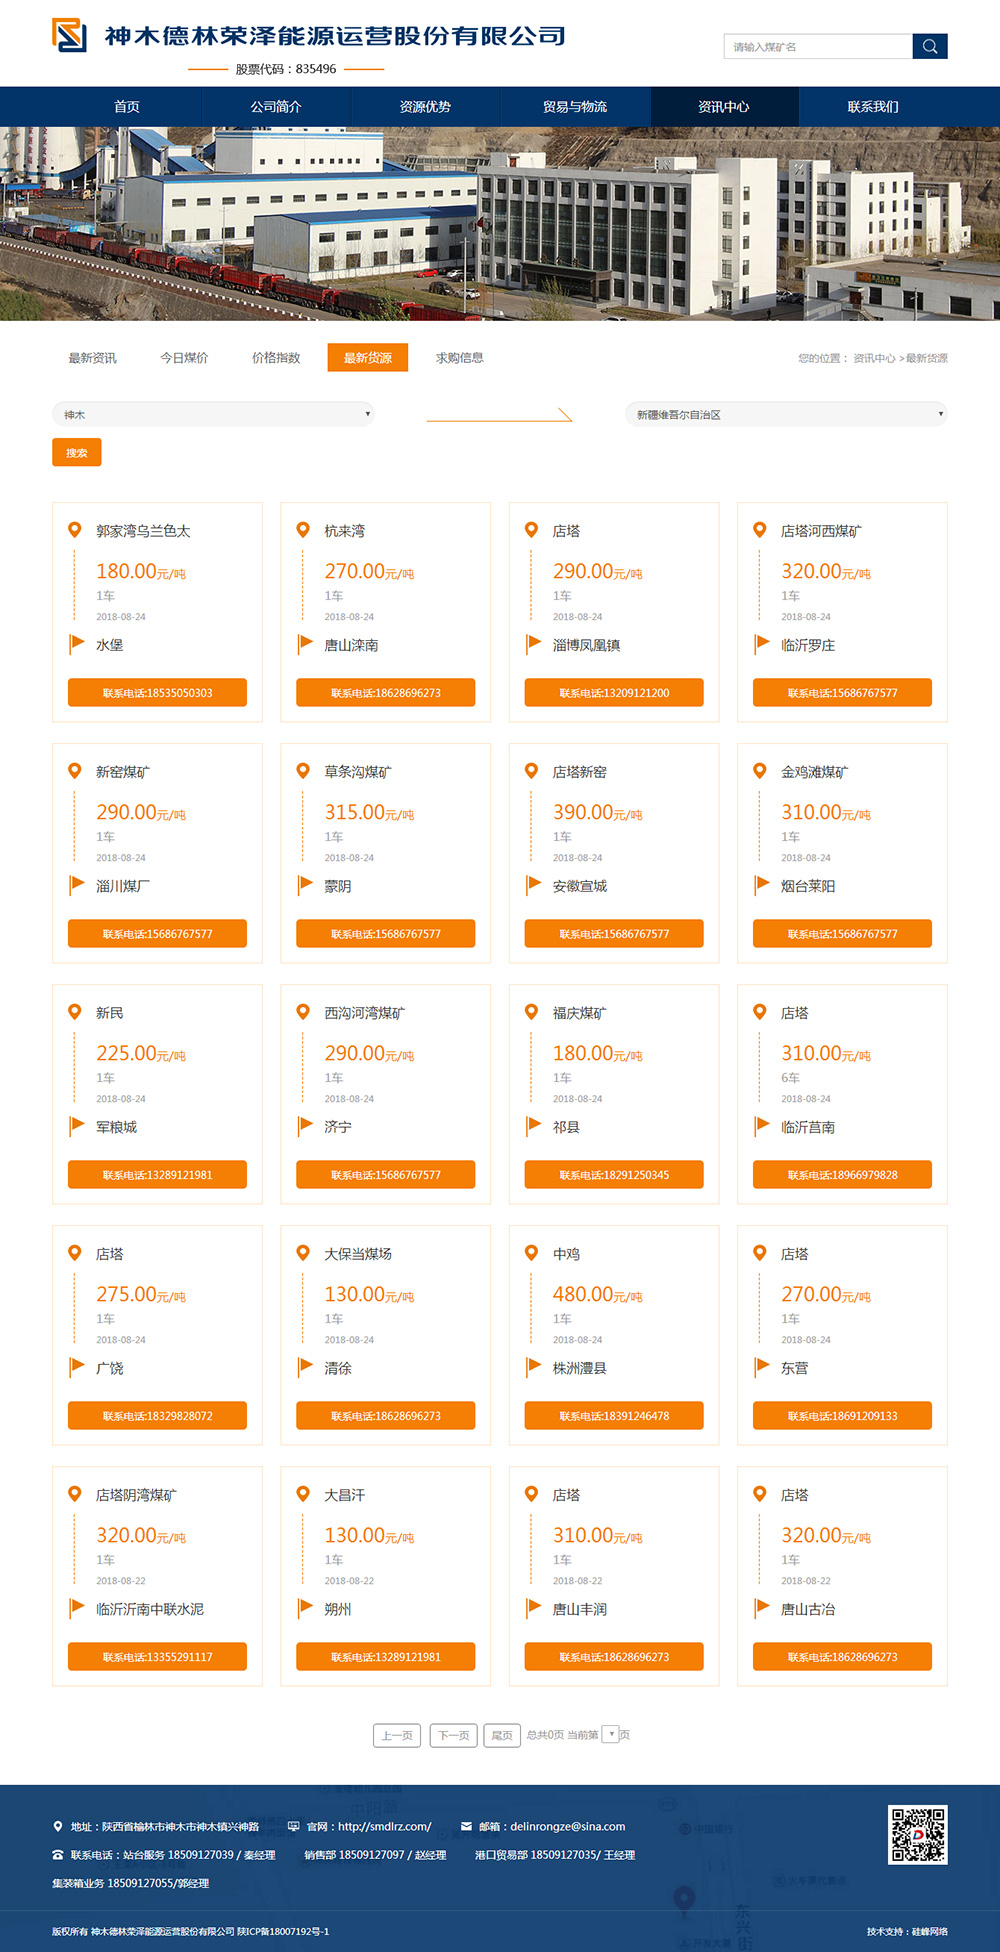Open the official website link smdlrz.com

[x=384, y=1826]
